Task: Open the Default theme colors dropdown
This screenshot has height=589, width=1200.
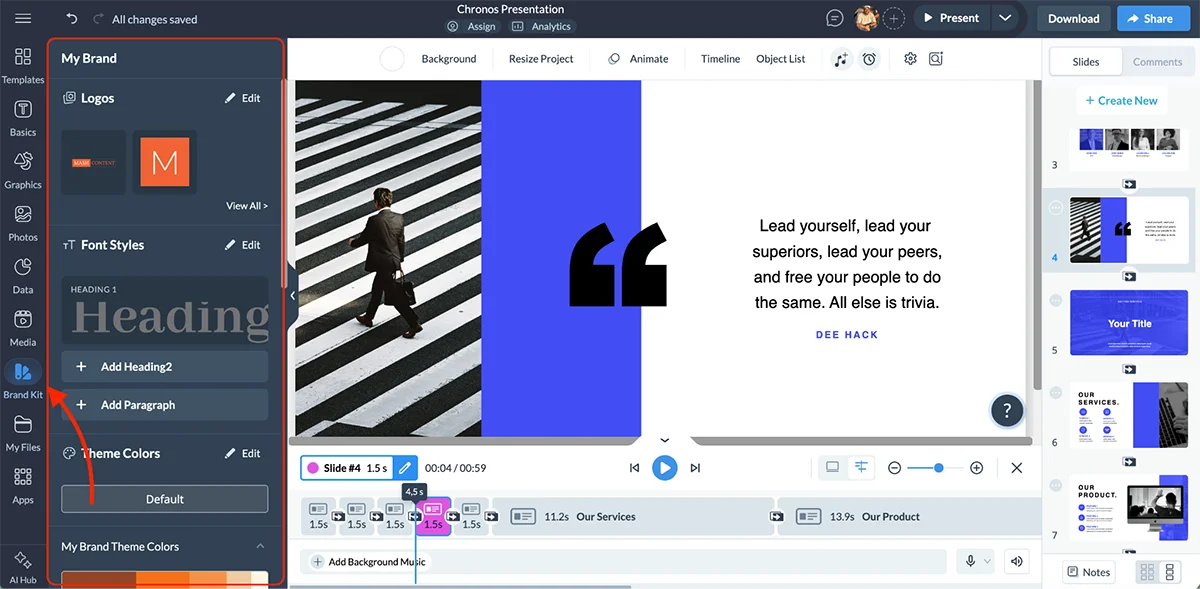Action: click(x=165, y=499)
